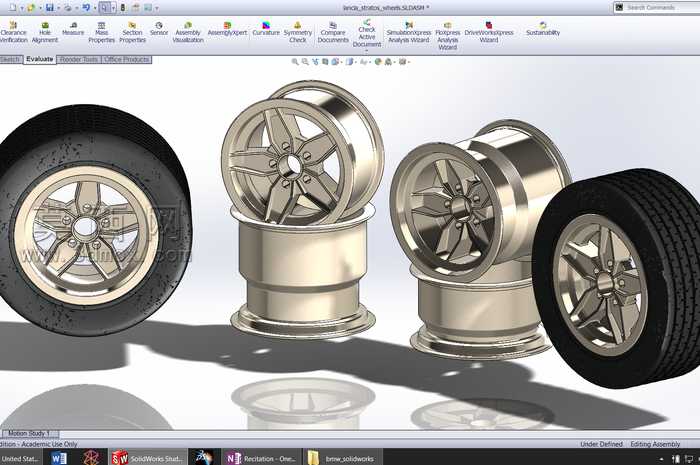Expand the Check Active Document dropdown arrow

pos(367,50)
